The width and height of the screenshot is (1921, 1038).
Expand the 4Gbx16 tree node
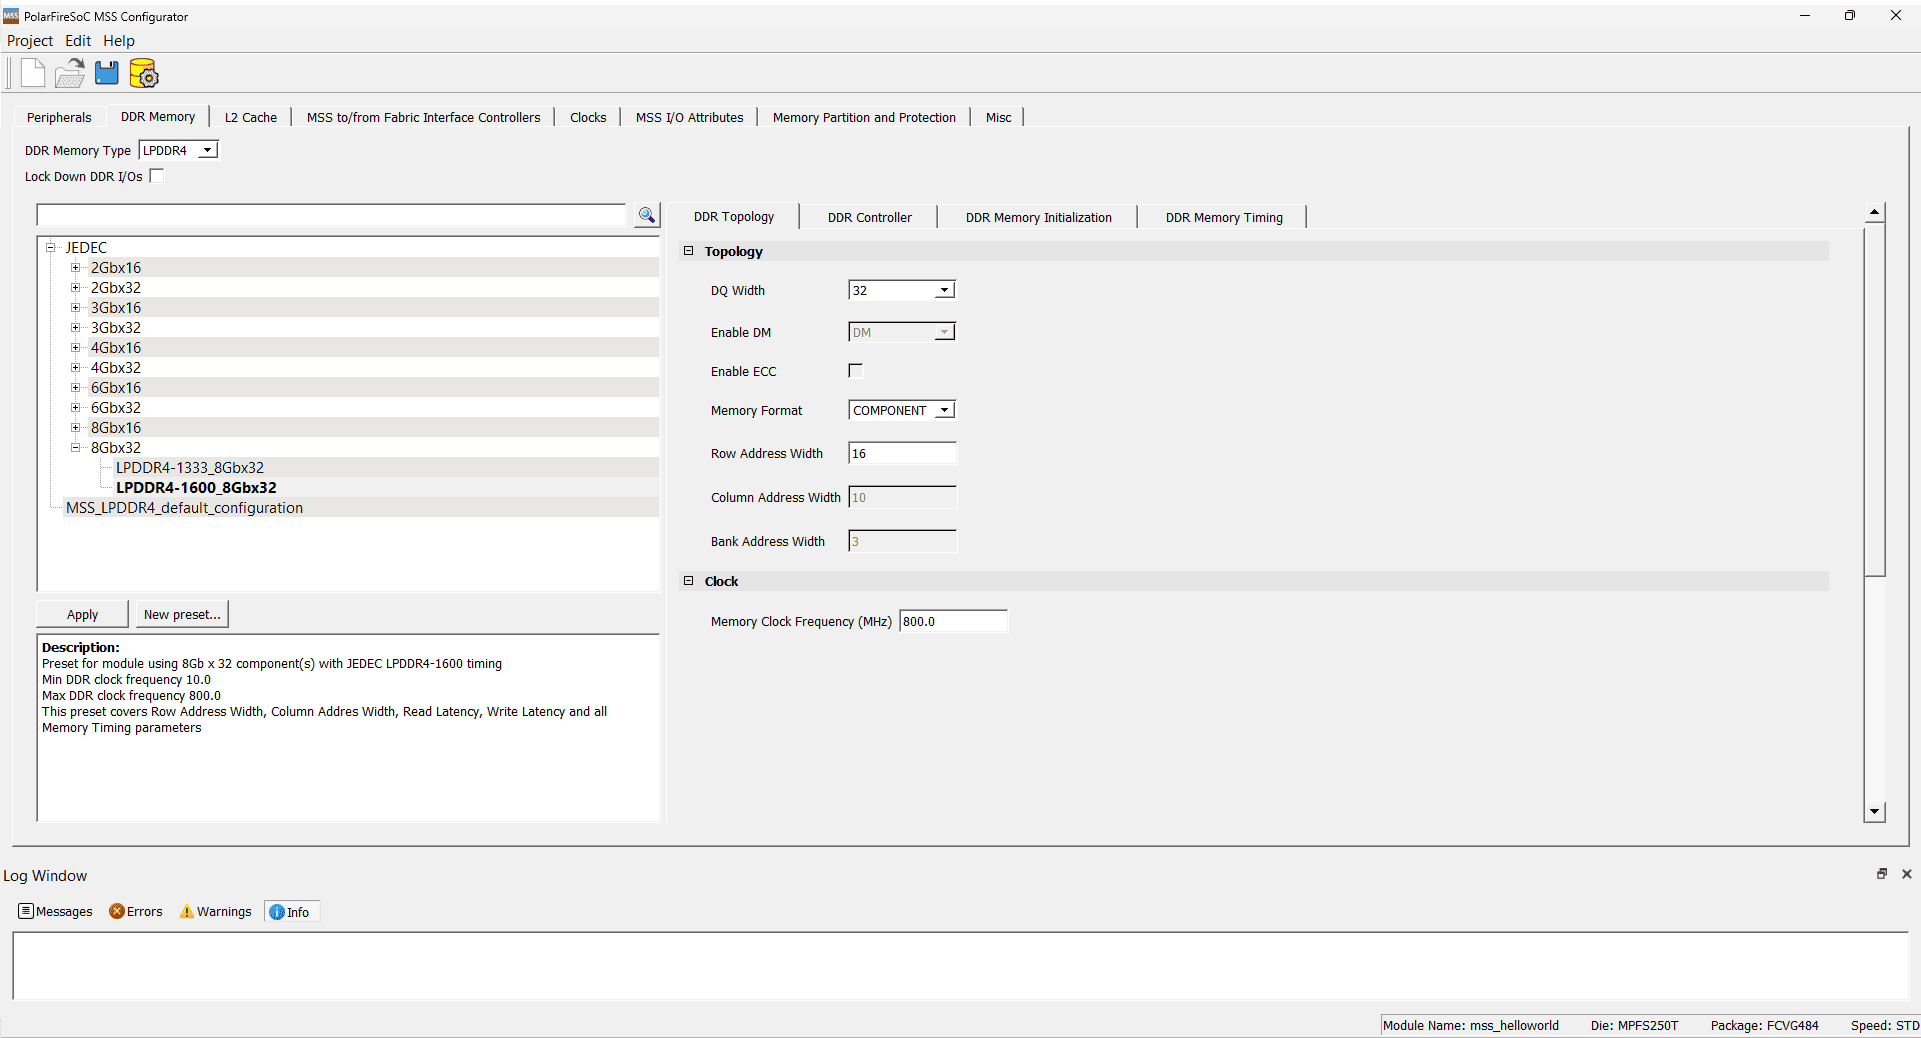tap(75, 348)
